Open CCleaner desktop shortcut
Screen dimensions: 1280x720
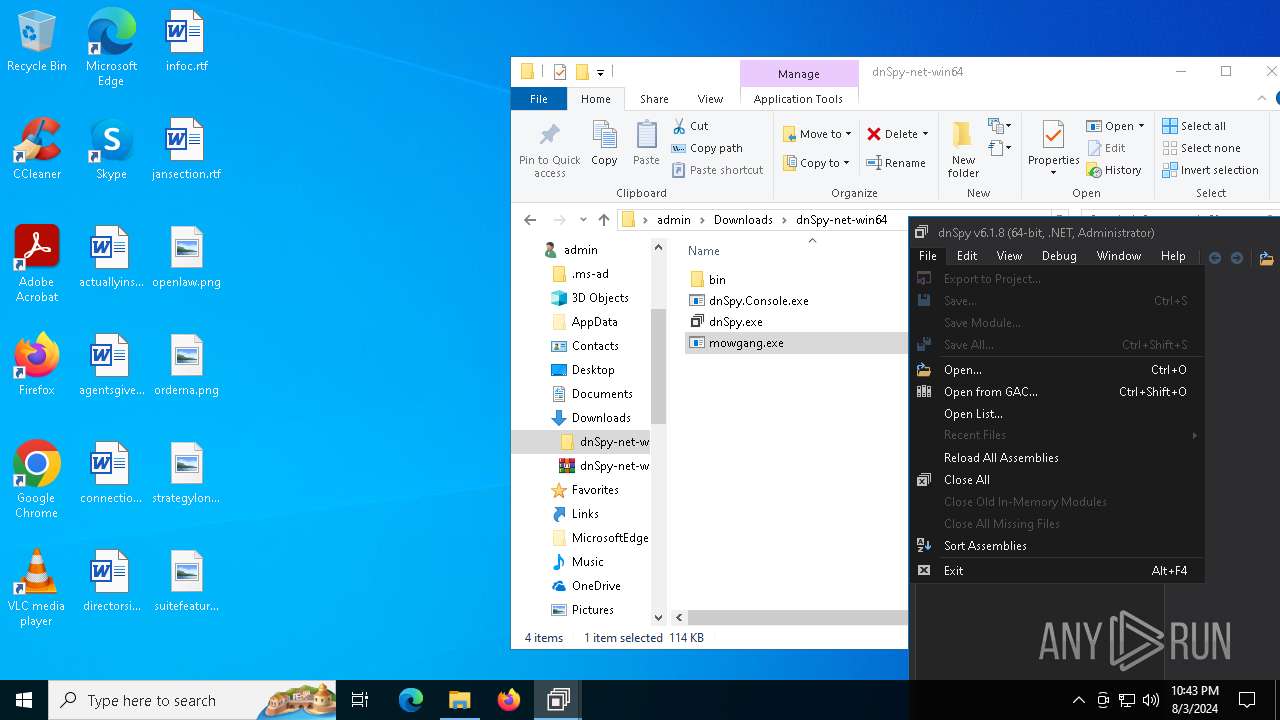tap(37, 150)
